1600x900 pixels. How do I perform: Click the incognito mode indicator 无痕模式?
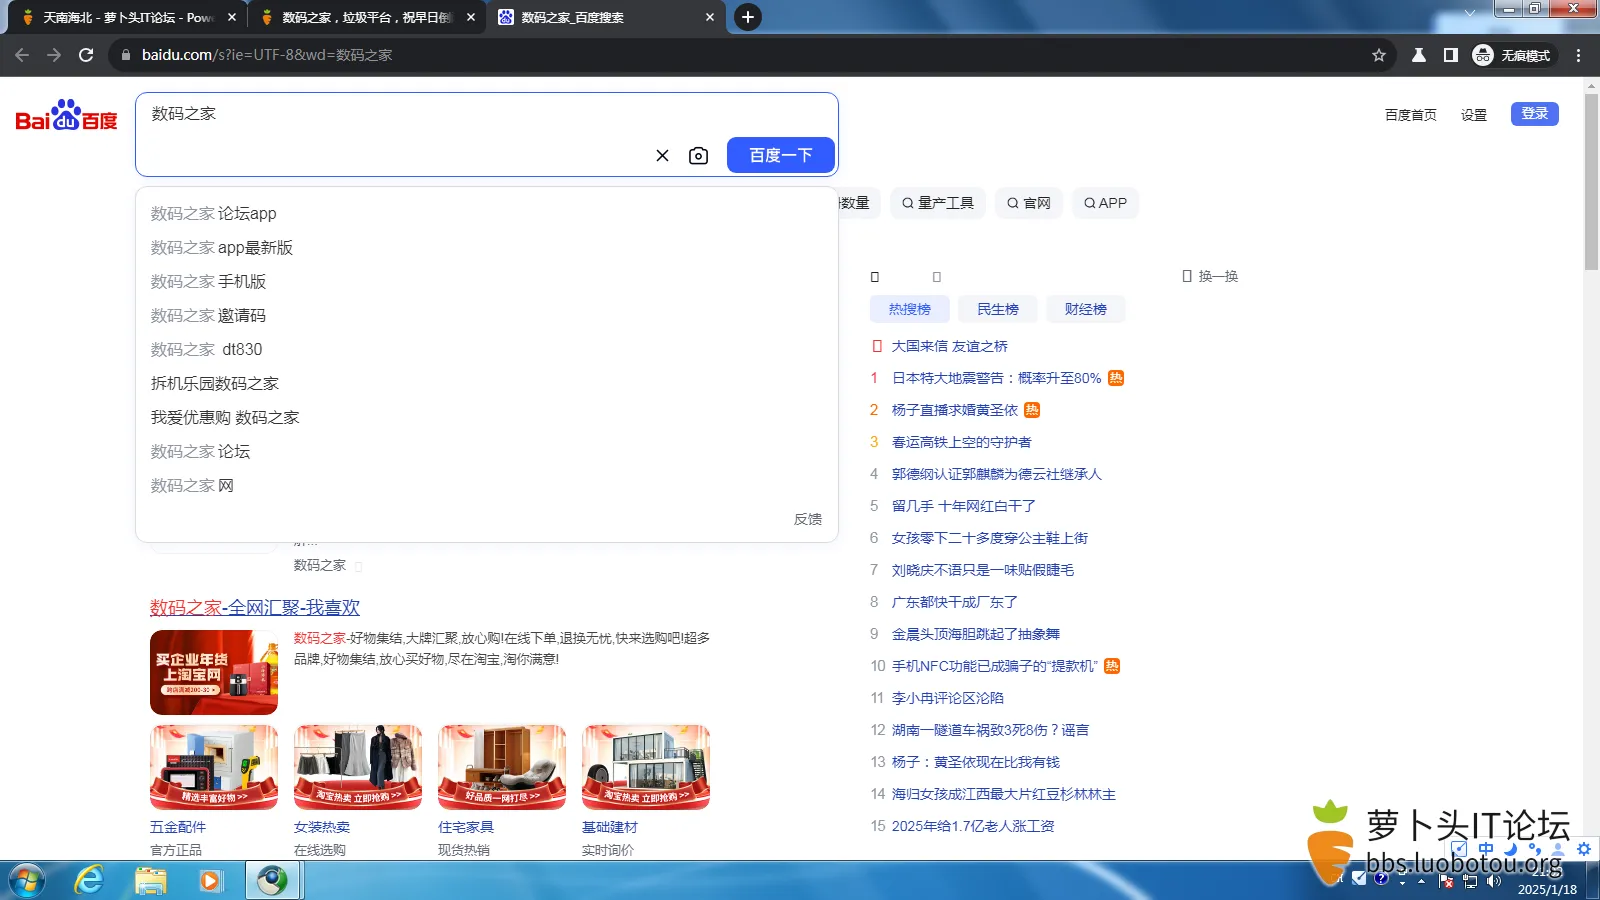click(1511, 55)
